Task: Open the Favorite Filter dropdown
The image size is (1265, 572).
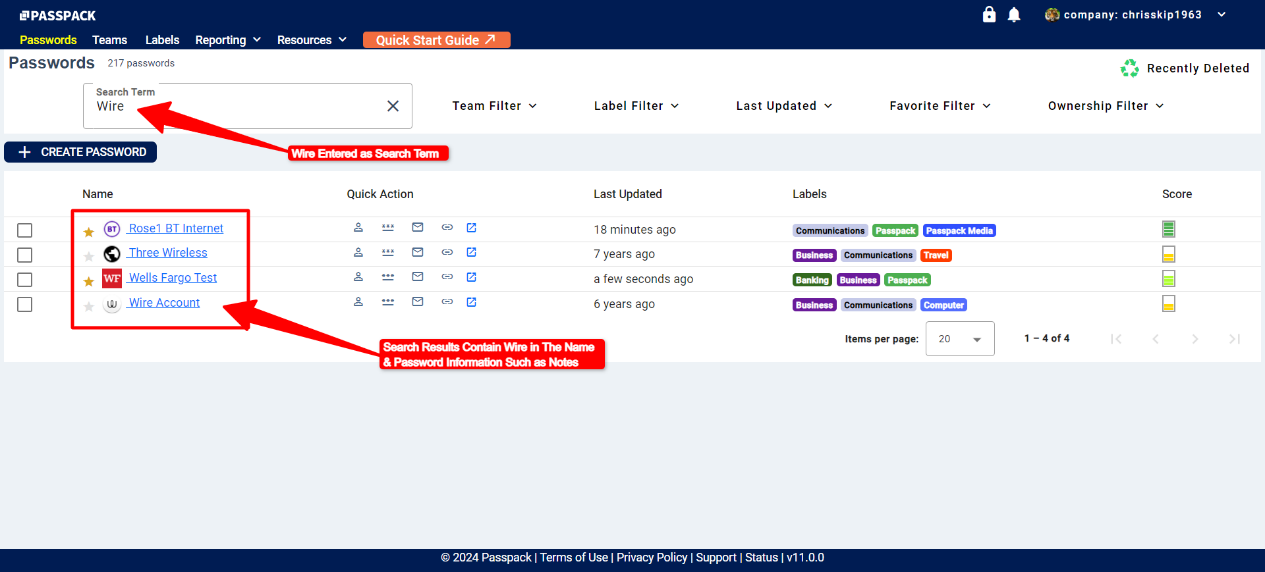Action: [x=940, y=106]
